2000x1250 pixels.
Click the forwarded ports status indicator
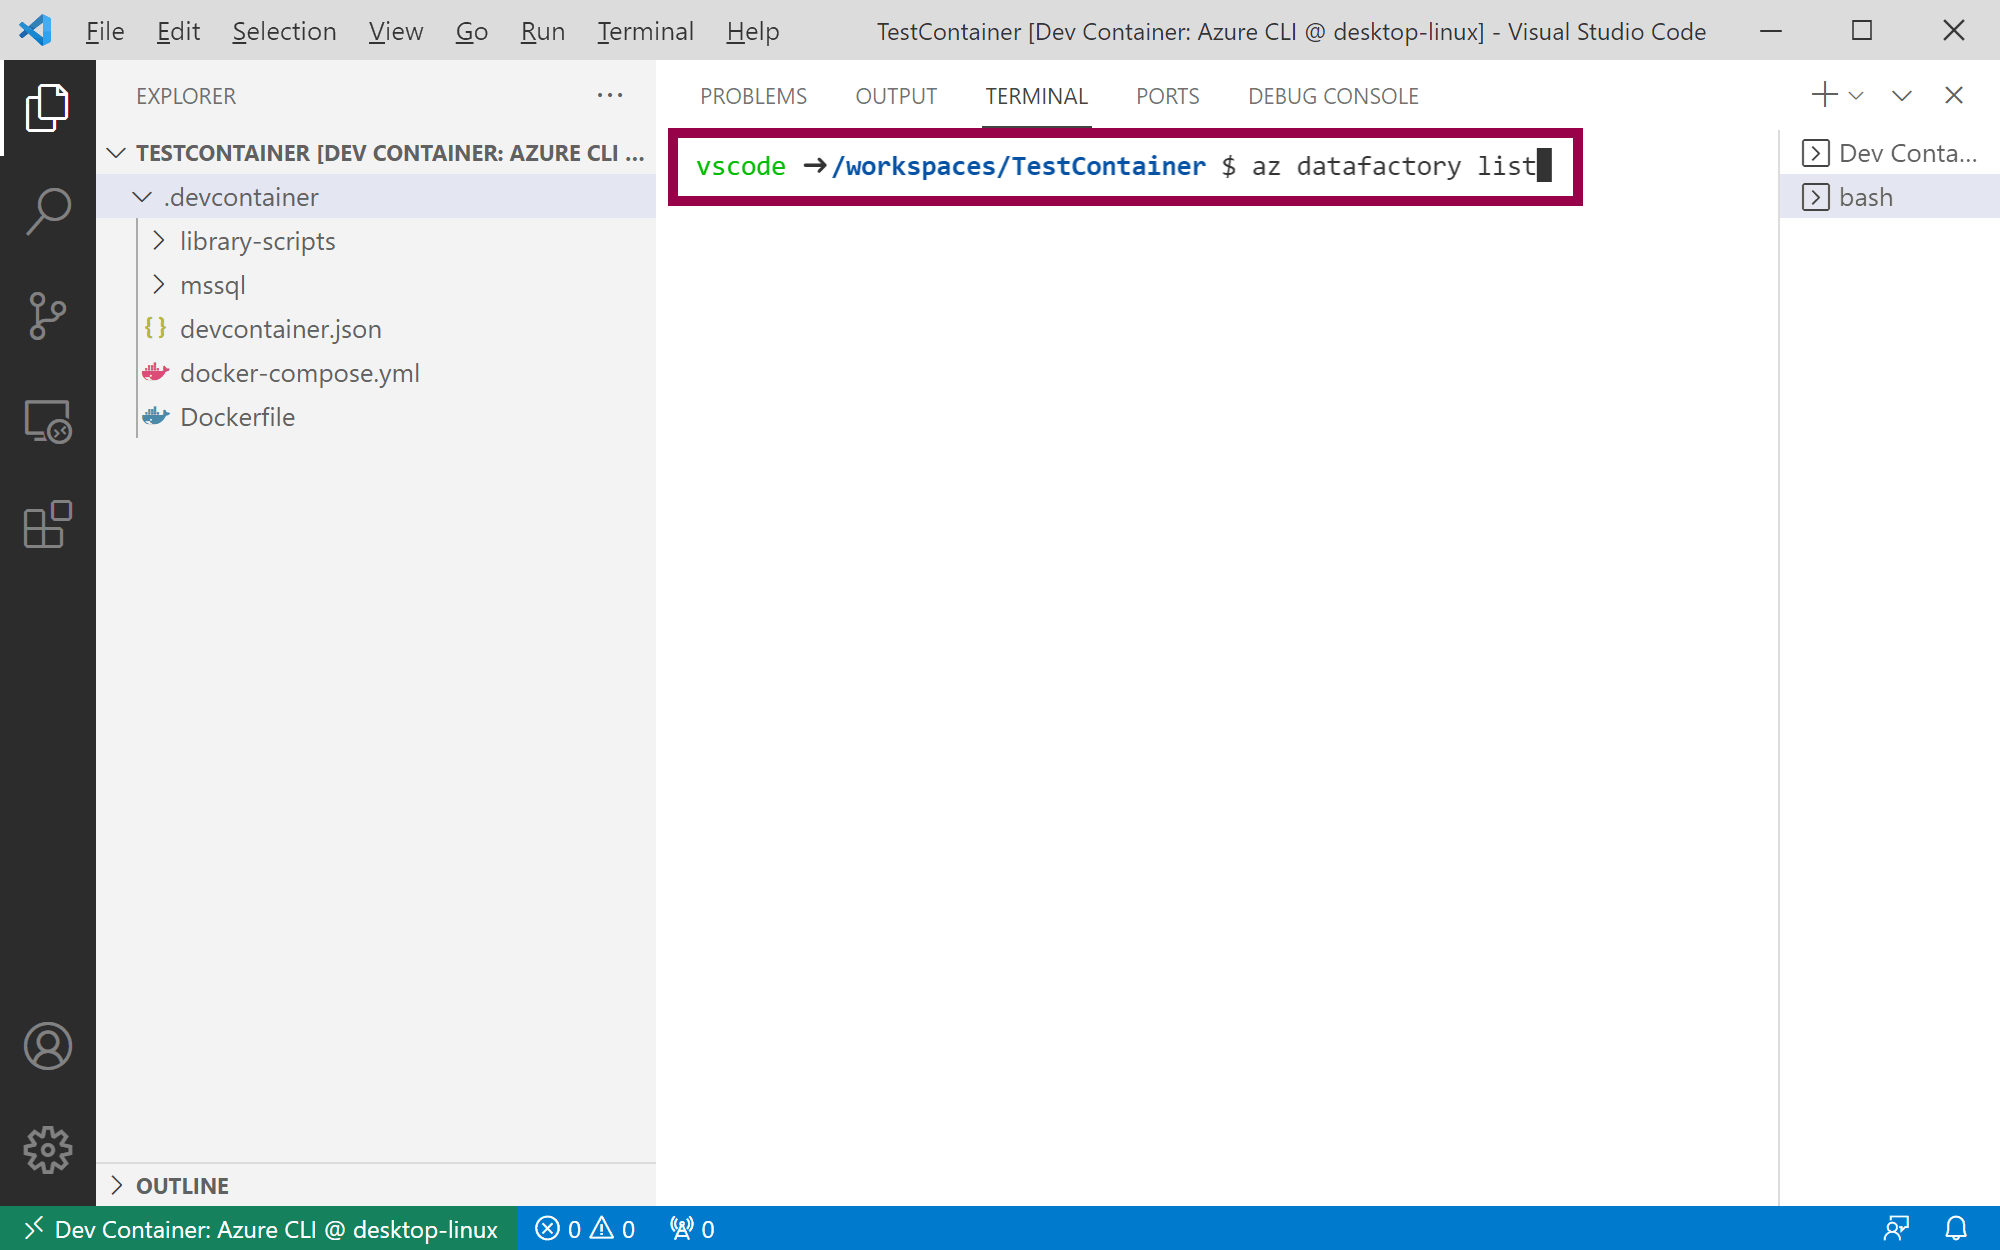(692, 1229)
